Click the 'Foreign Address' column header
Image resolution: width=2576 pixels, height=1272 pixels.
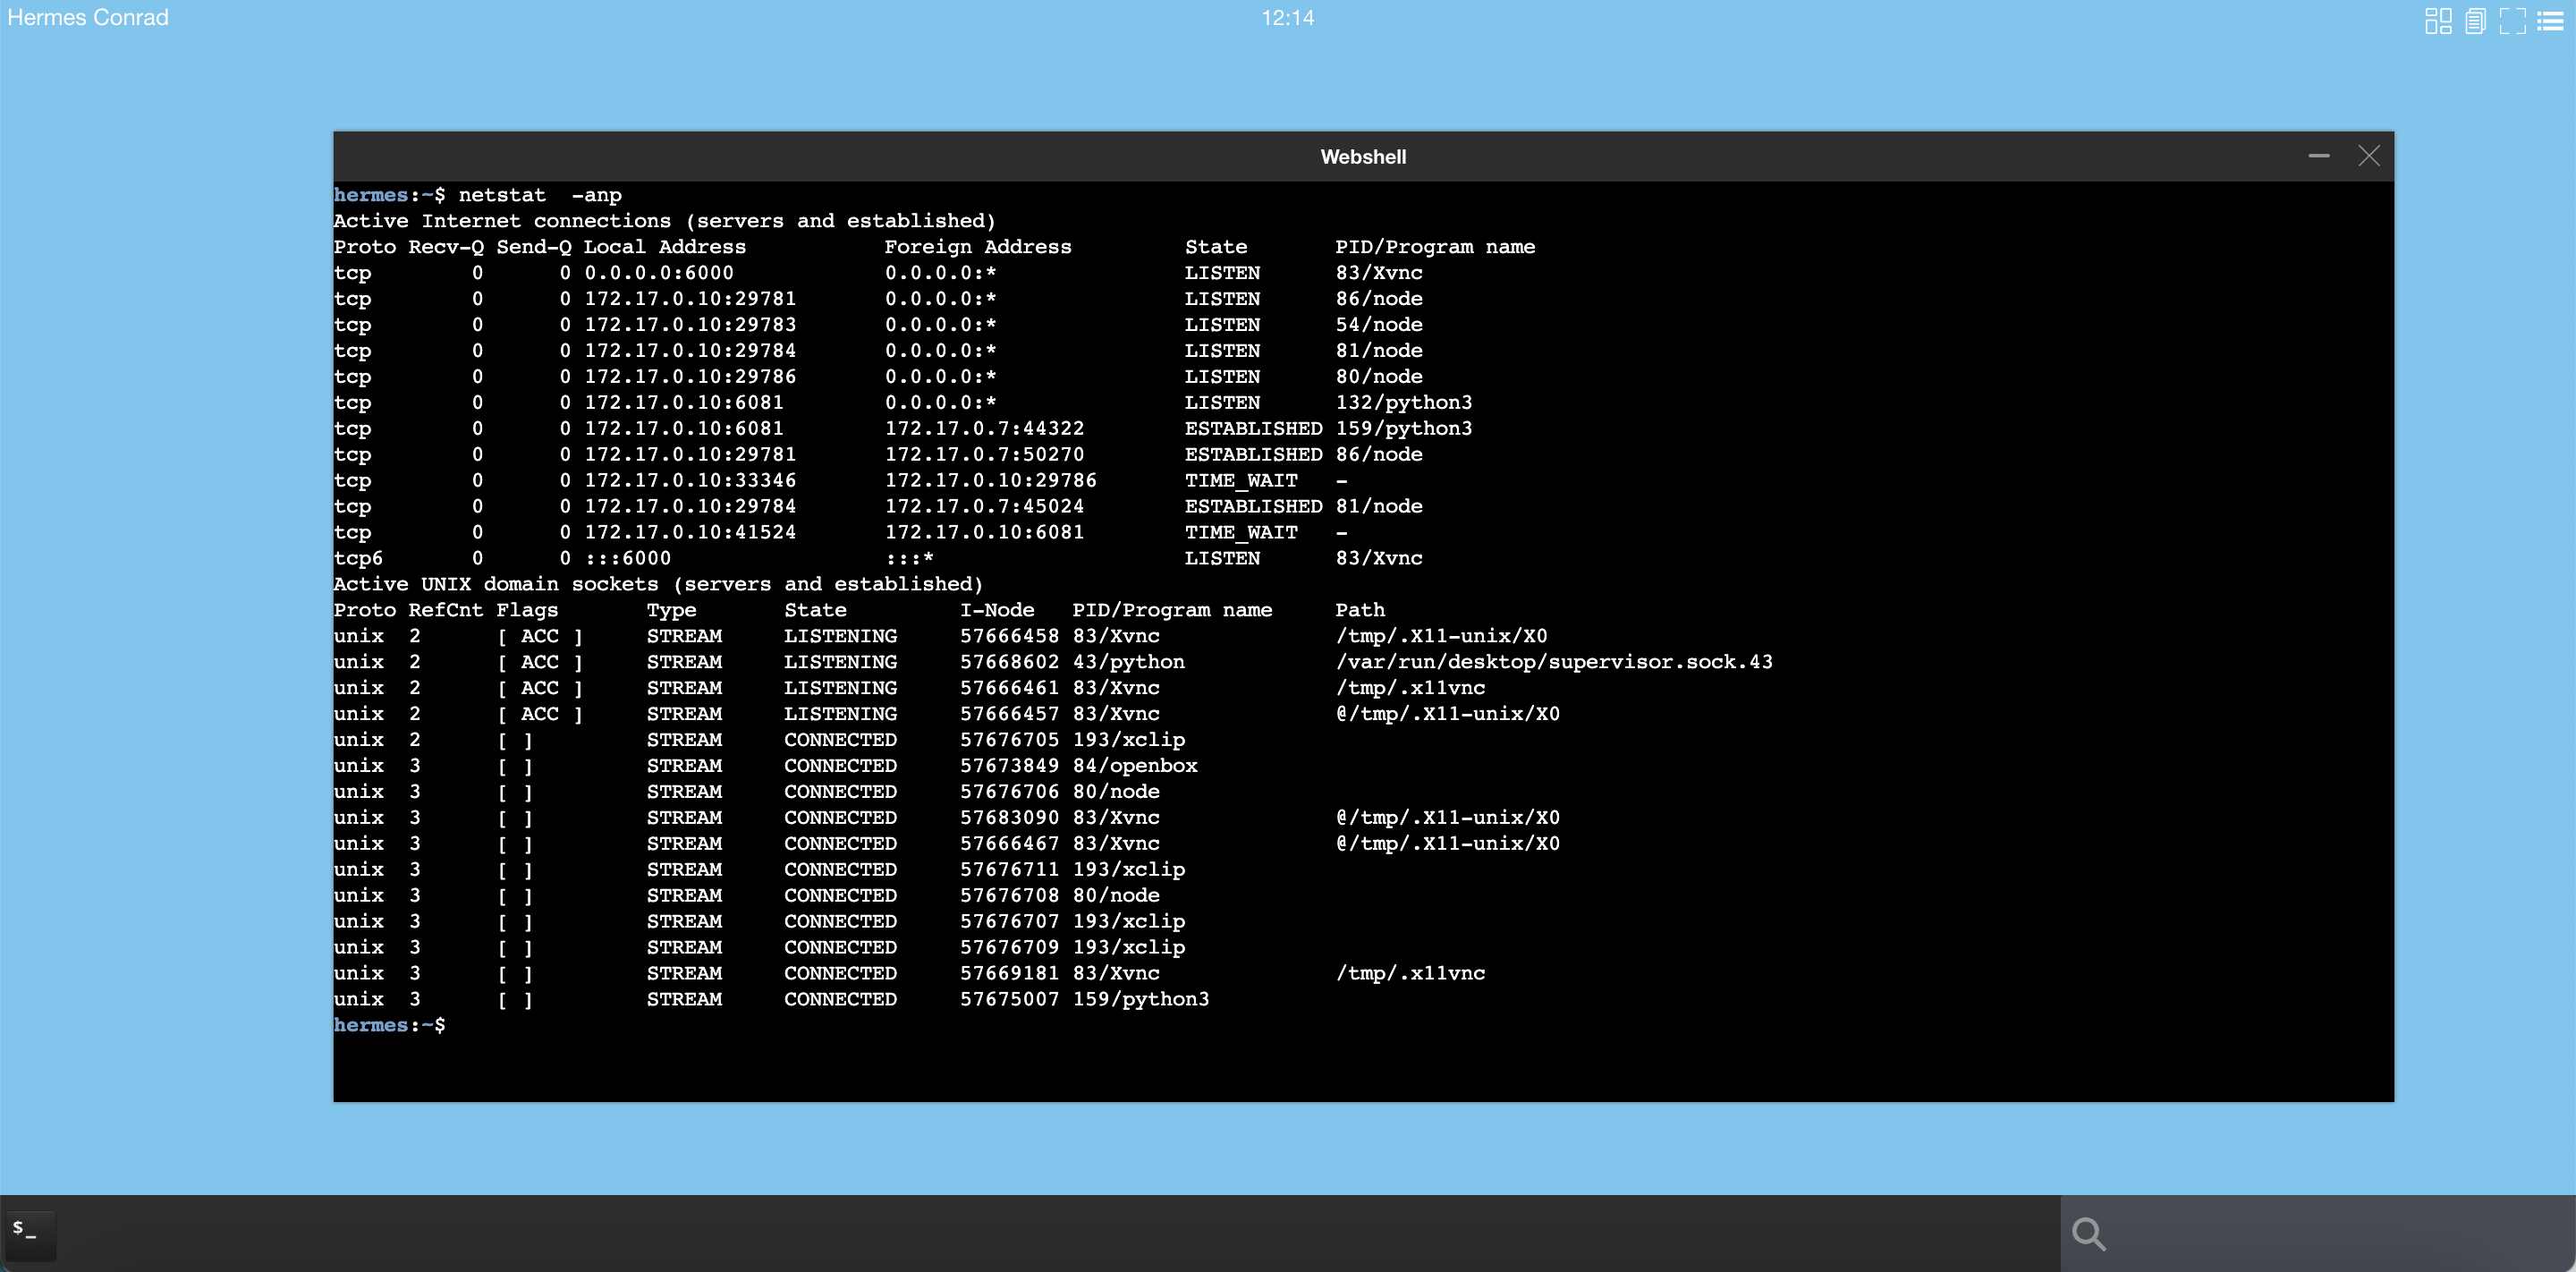click(x=978, y=247)
